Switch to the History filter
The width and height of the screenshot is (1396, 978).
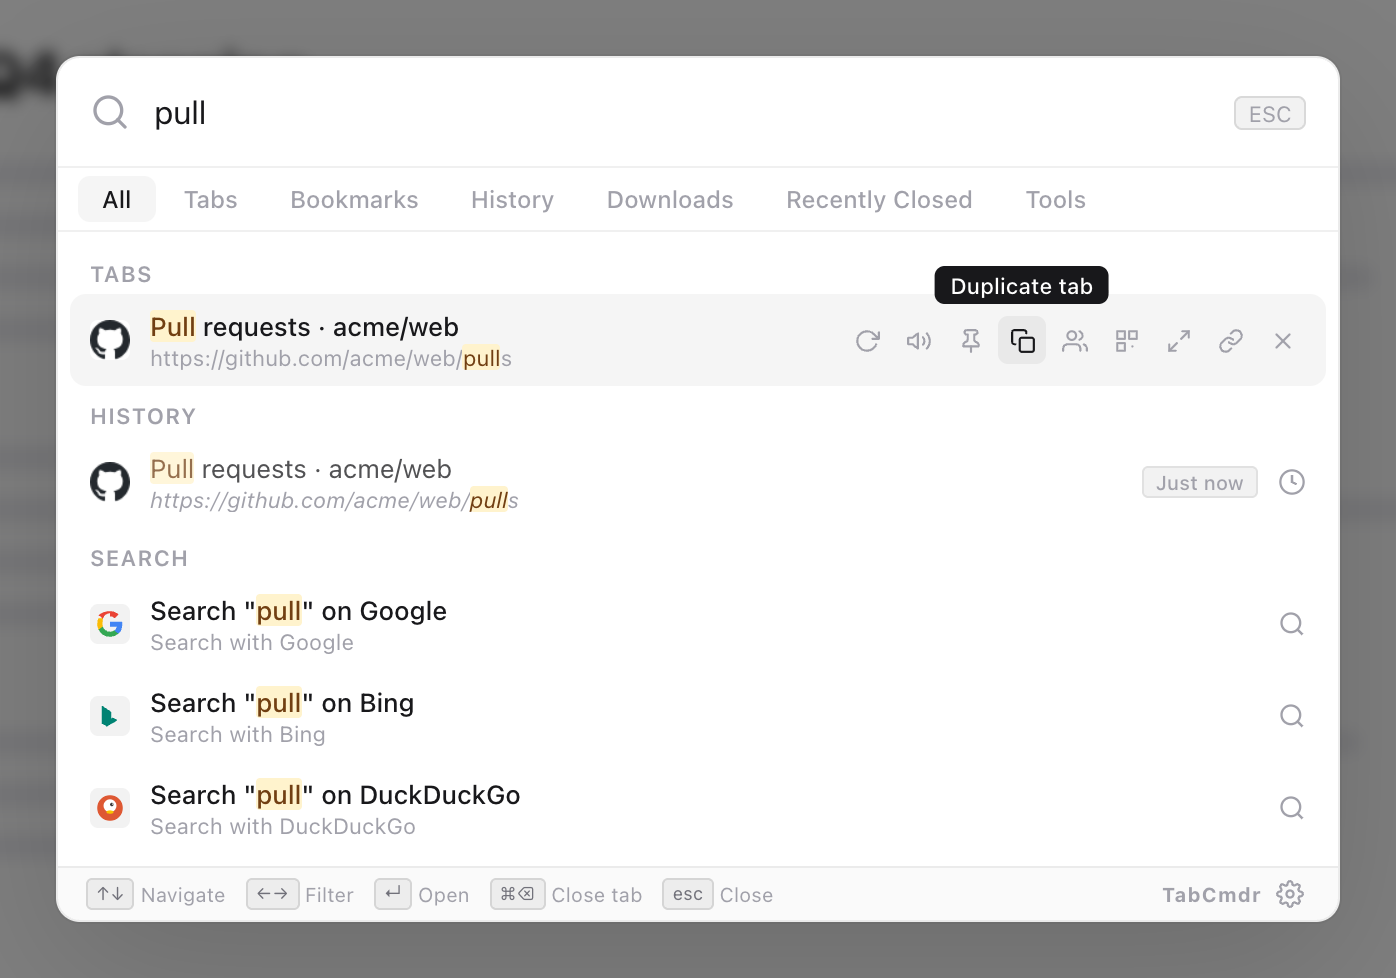(x=512, y=199)
